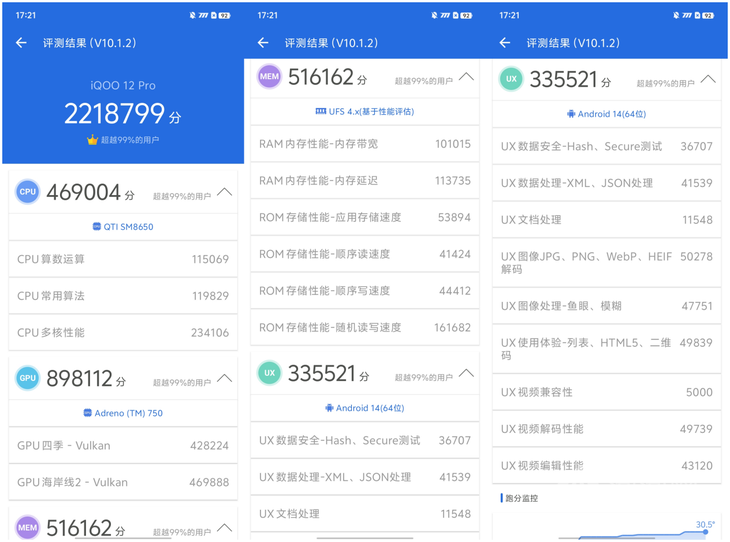Select the ROM 存储性能-随机读写速度 row
Screen dimensions: 730x542
pyautogui.click(x=364, y=327)
